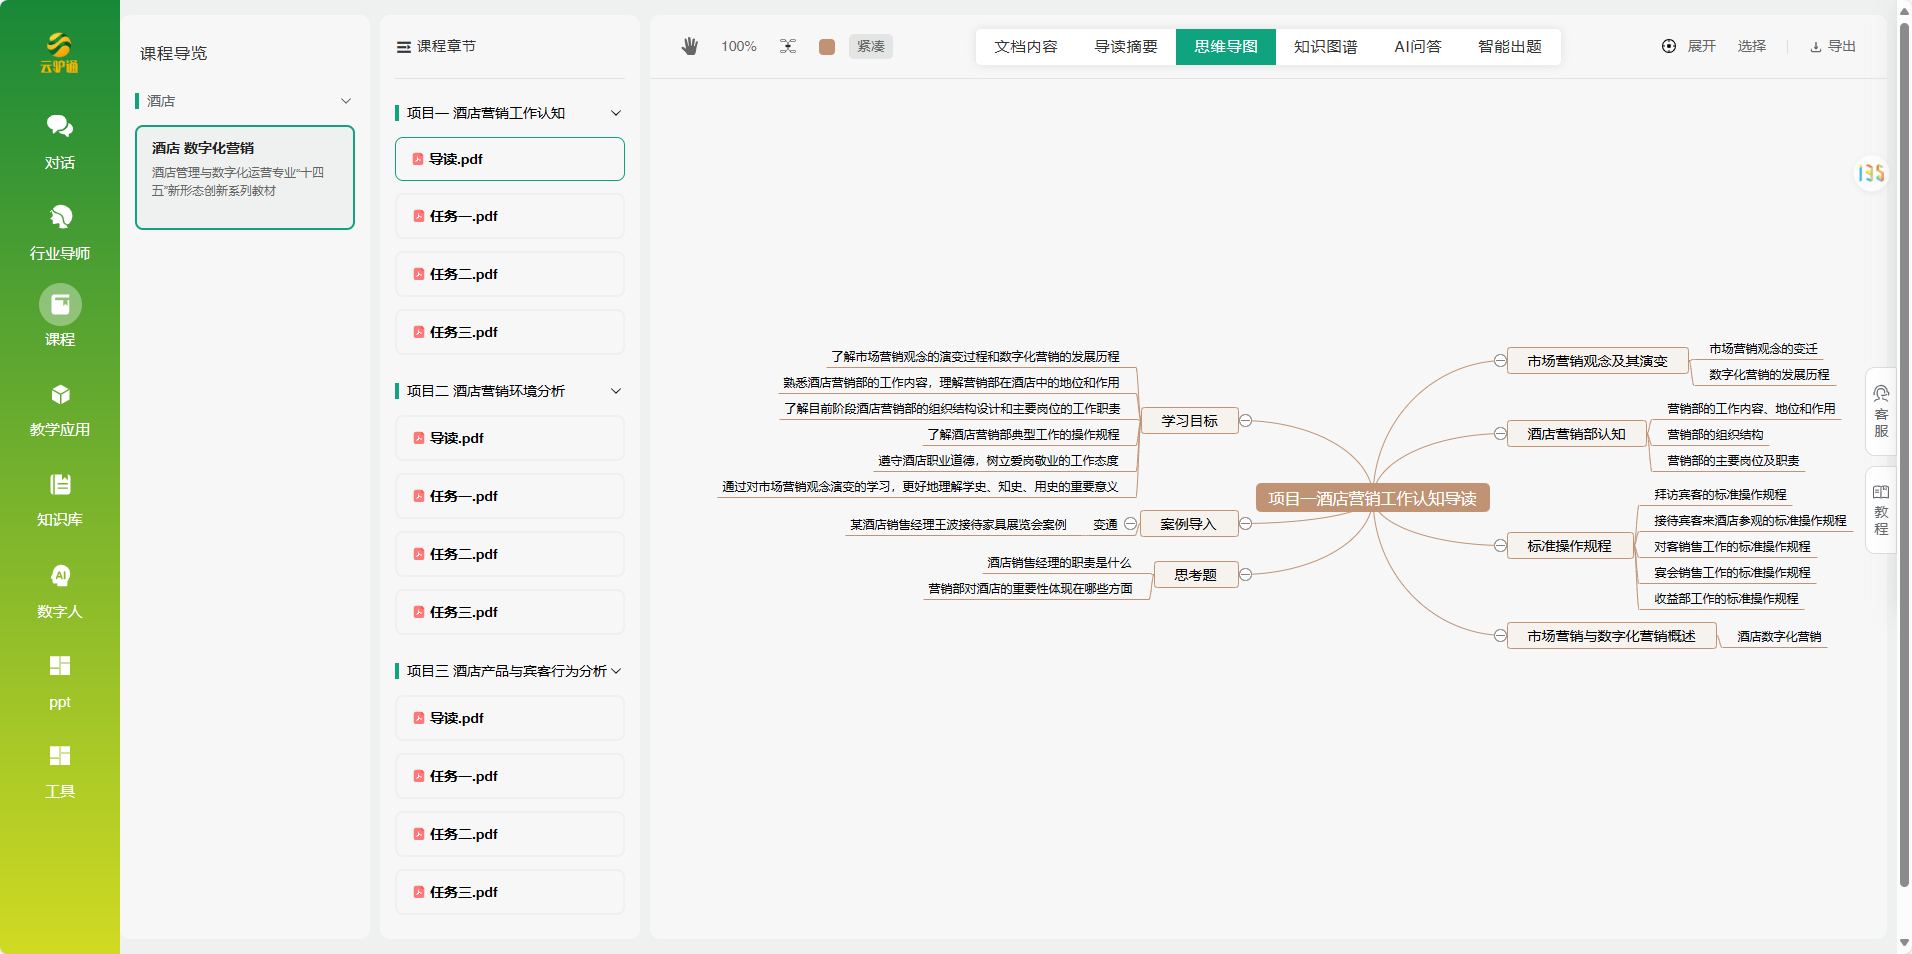This screenshot has height=954, width=1912.
Task: Open the 教学应用 cube icon
Action: click(60, 395)
